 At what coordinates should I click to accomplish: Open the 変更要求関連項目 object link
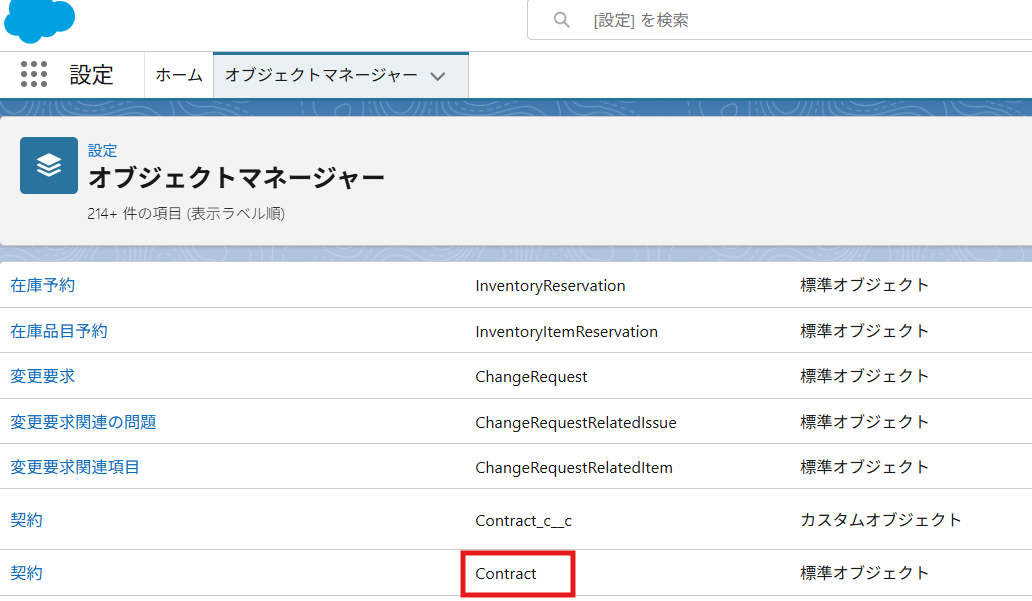(x=75, y=467)
